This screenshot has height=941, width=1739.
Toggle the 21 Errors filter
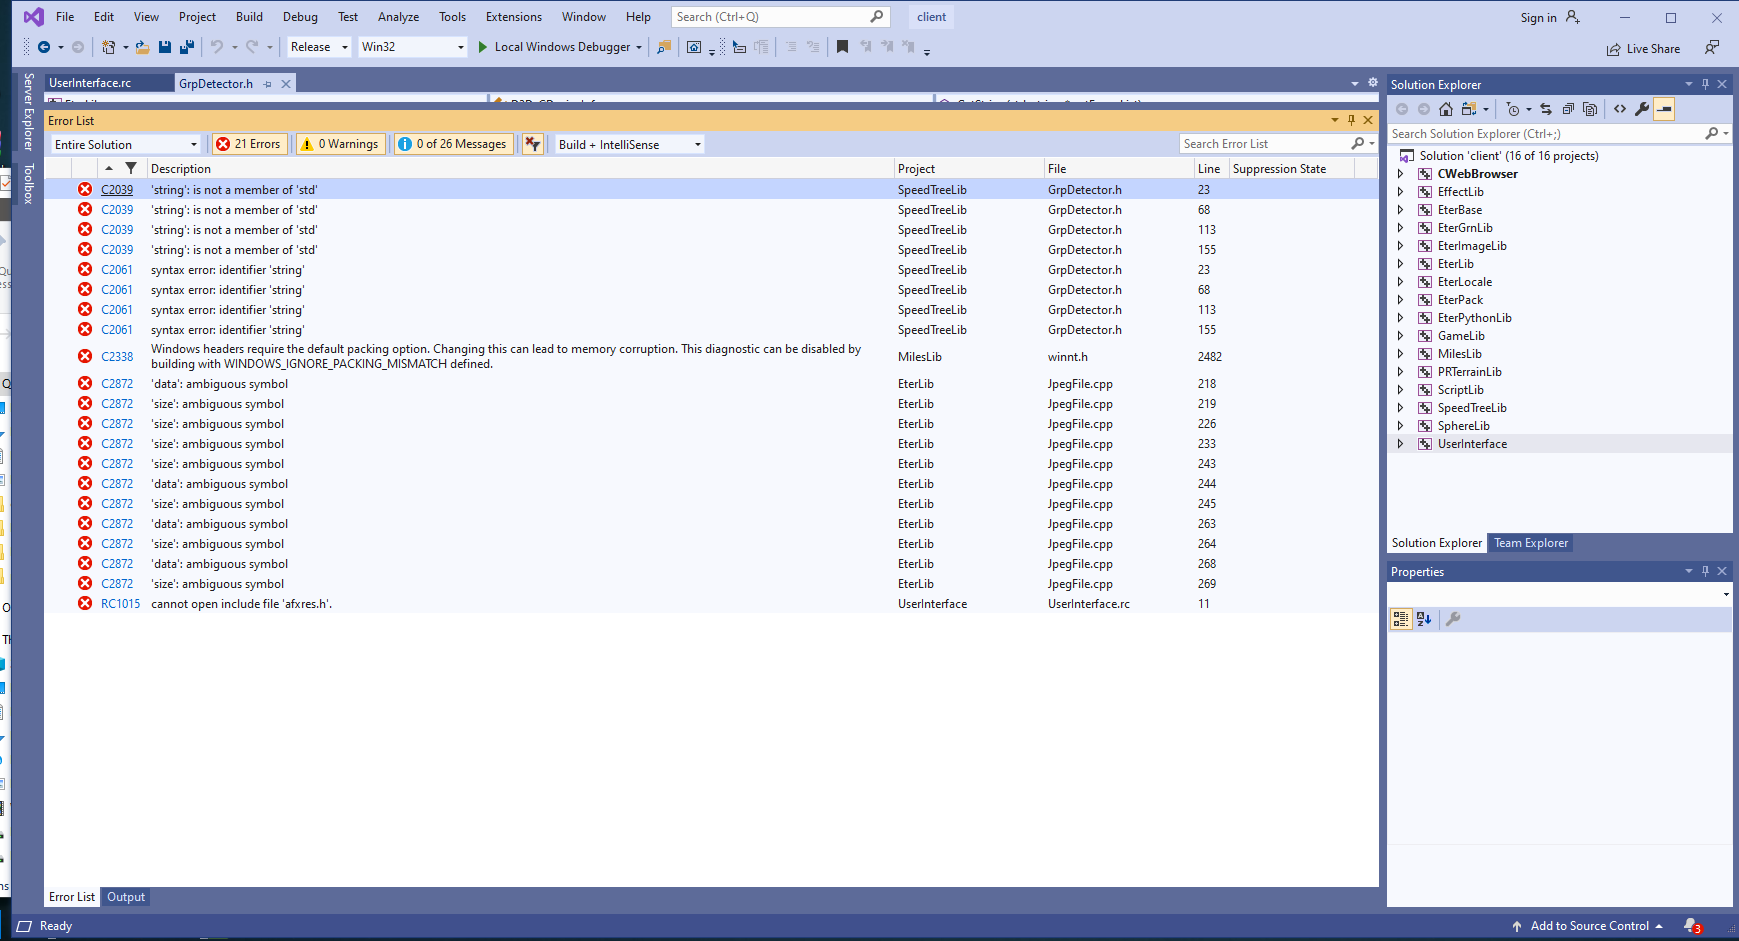tap(249, 144)
